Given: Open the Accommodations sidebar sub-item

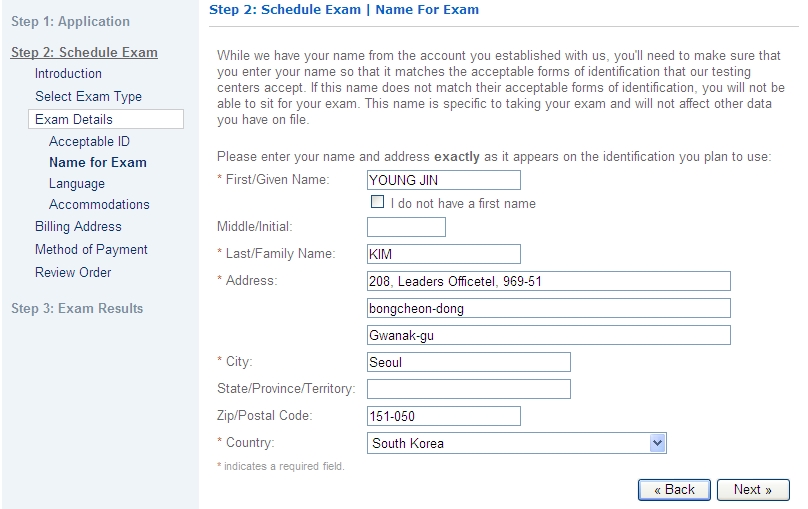Looking at the screenshot, I should [x=99, y=205].
